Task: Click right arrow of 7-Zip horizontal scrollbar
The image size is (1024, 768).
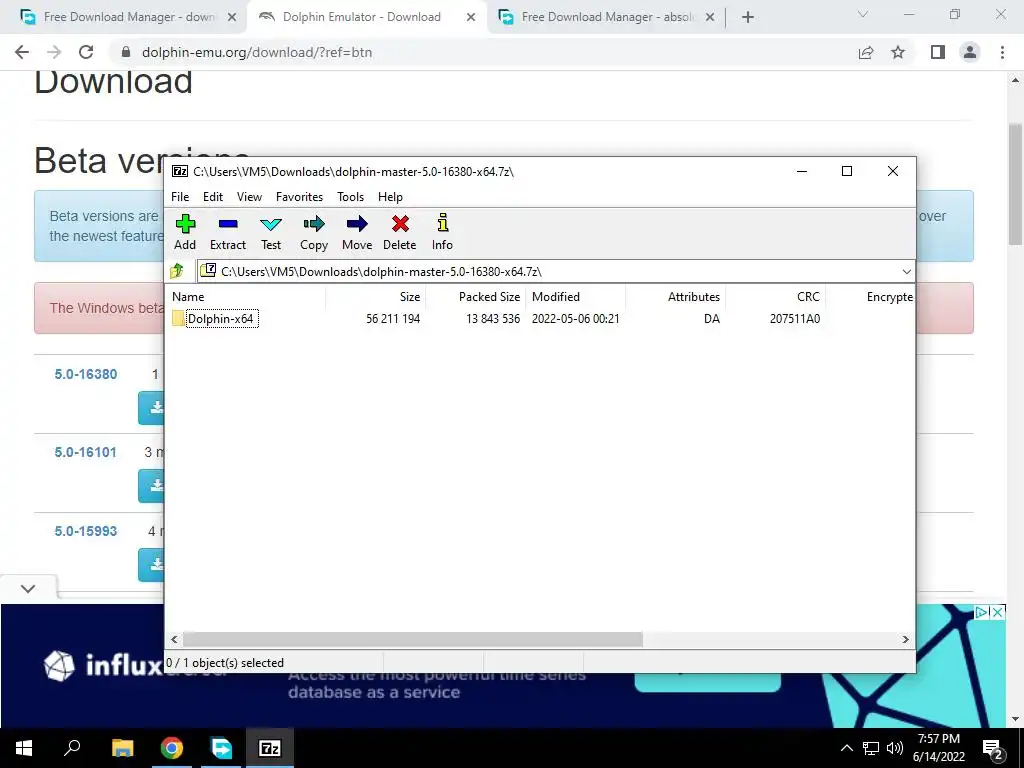Action: 906,639
